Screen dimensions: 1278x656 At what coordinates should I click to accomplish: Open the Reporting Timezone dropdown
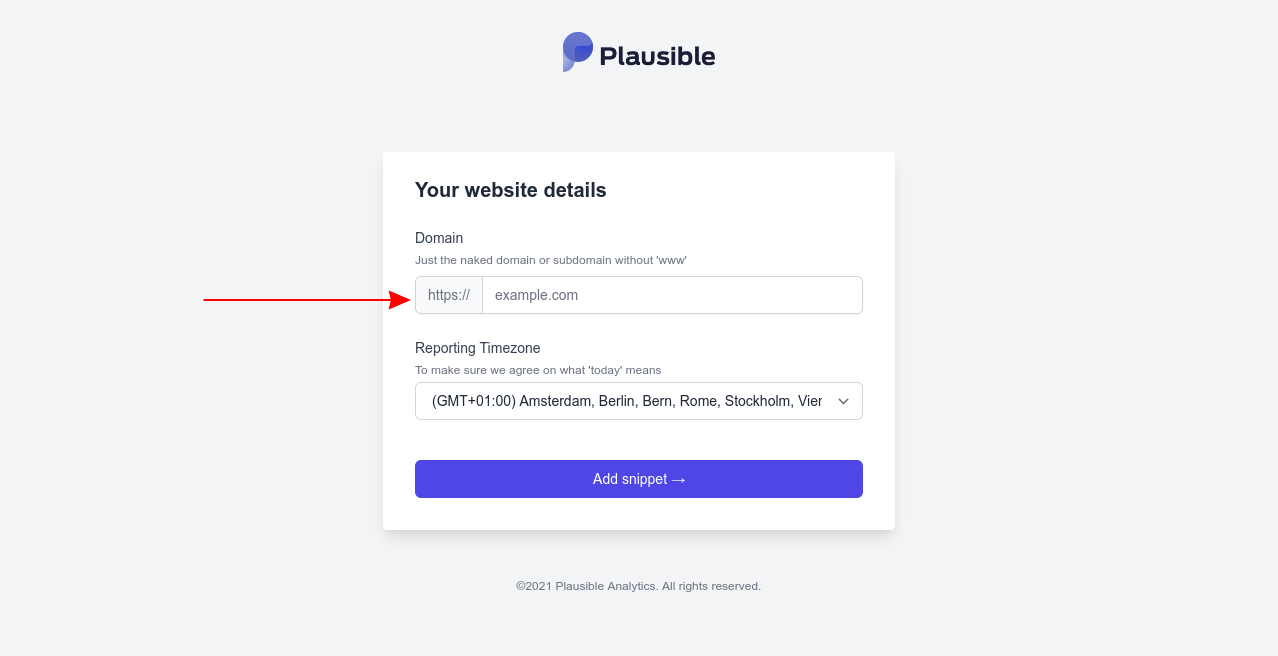(x=638, y=401)
